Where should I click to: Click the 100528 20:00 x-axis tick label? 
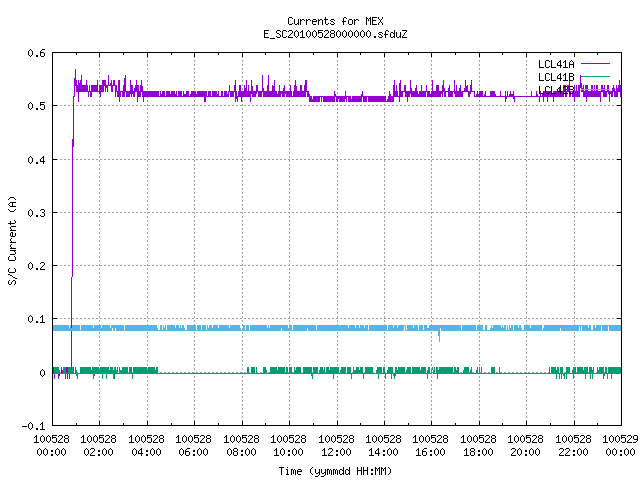click(x=526, y=446)
